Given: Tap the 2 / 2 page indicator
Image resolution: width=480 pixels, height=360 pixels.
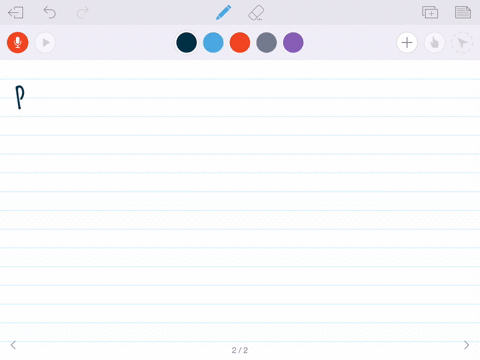Looking at the screenshot, I should click(x=240, y=350).
